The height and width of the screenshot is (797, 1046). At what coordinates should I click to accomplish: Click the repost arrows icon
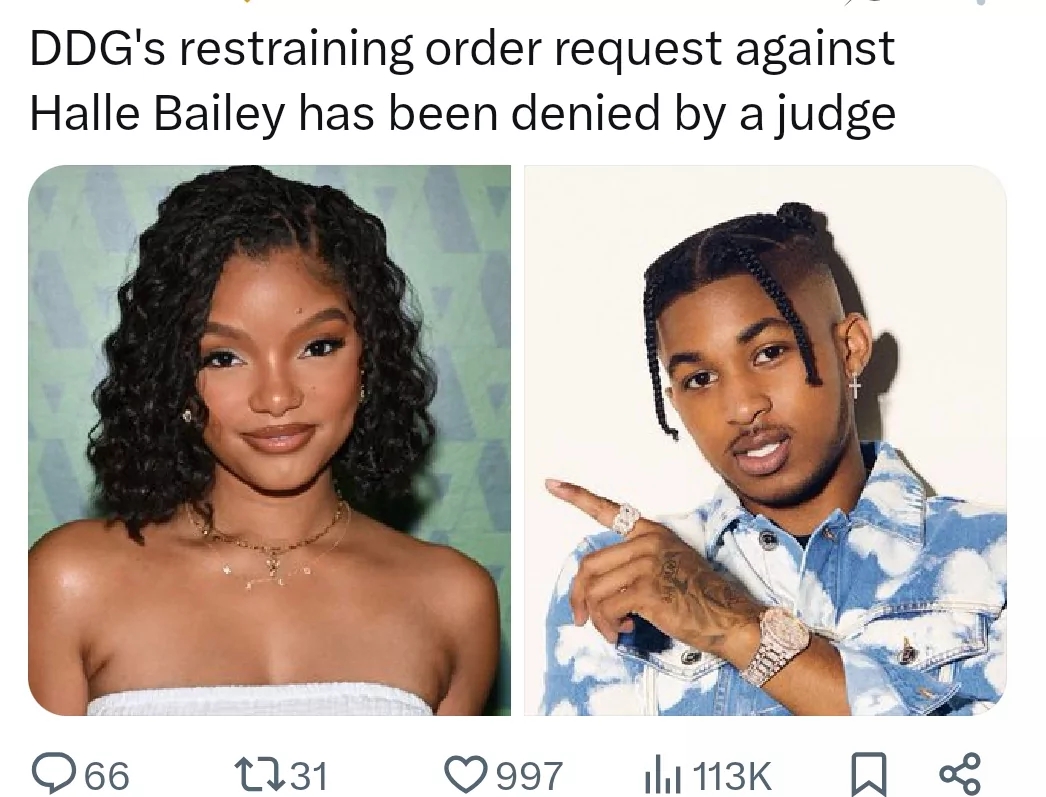[x=264, y=774]
